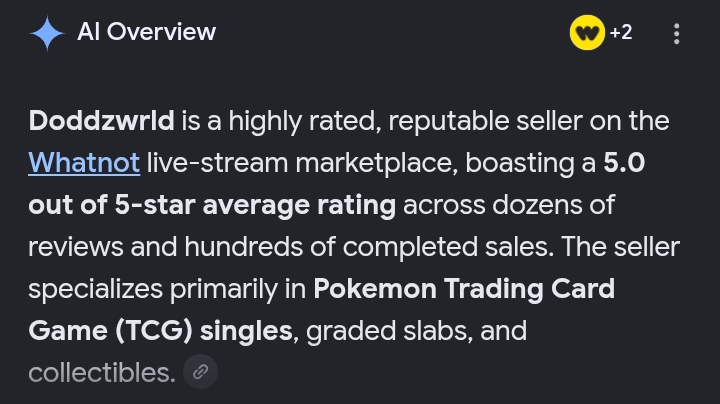The width and height of the screenshot is (720, 404).
Task: Click the text 5-star average rating
Action: pyautogui.click(x=255, y=205)
